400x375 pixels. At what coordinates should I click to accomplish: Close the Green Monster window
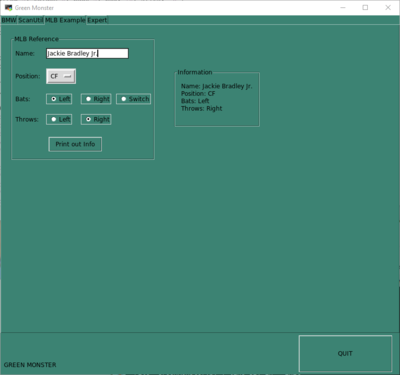(388, 7)
